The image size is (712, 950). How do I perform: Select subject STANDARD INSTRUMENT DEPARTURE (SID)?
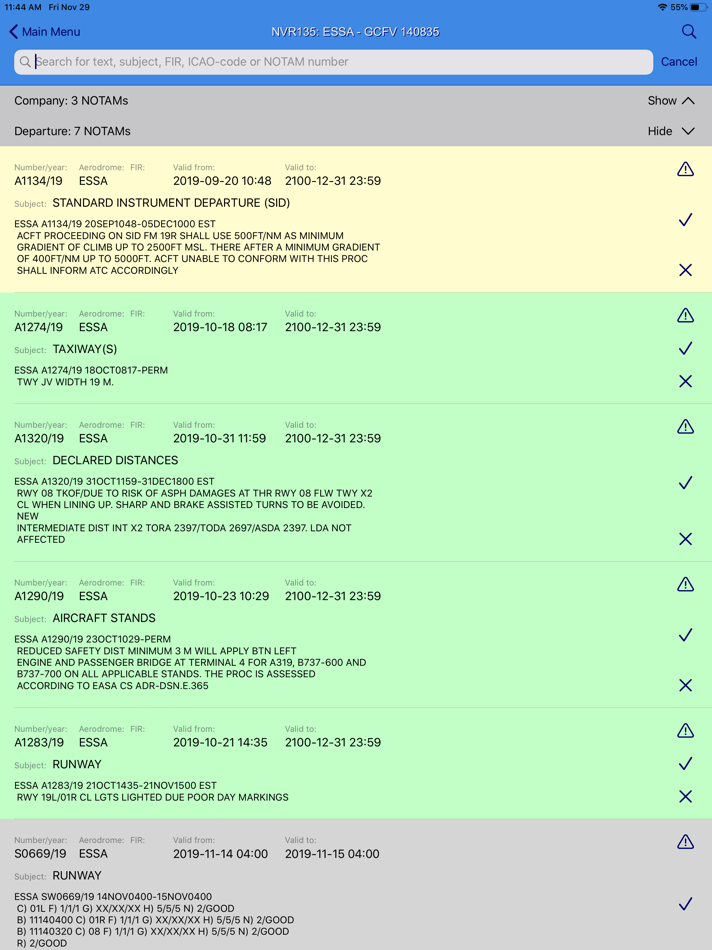pyautogui.click(x=171, y=203)
